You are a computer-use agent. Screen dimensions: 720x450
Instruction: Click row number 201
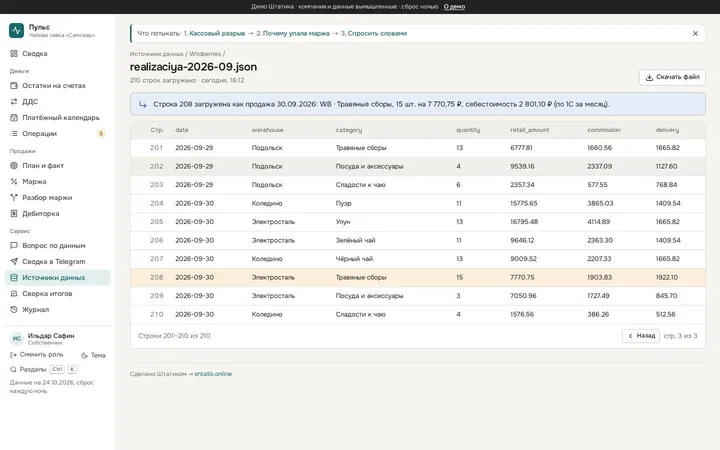pos(156,148)
